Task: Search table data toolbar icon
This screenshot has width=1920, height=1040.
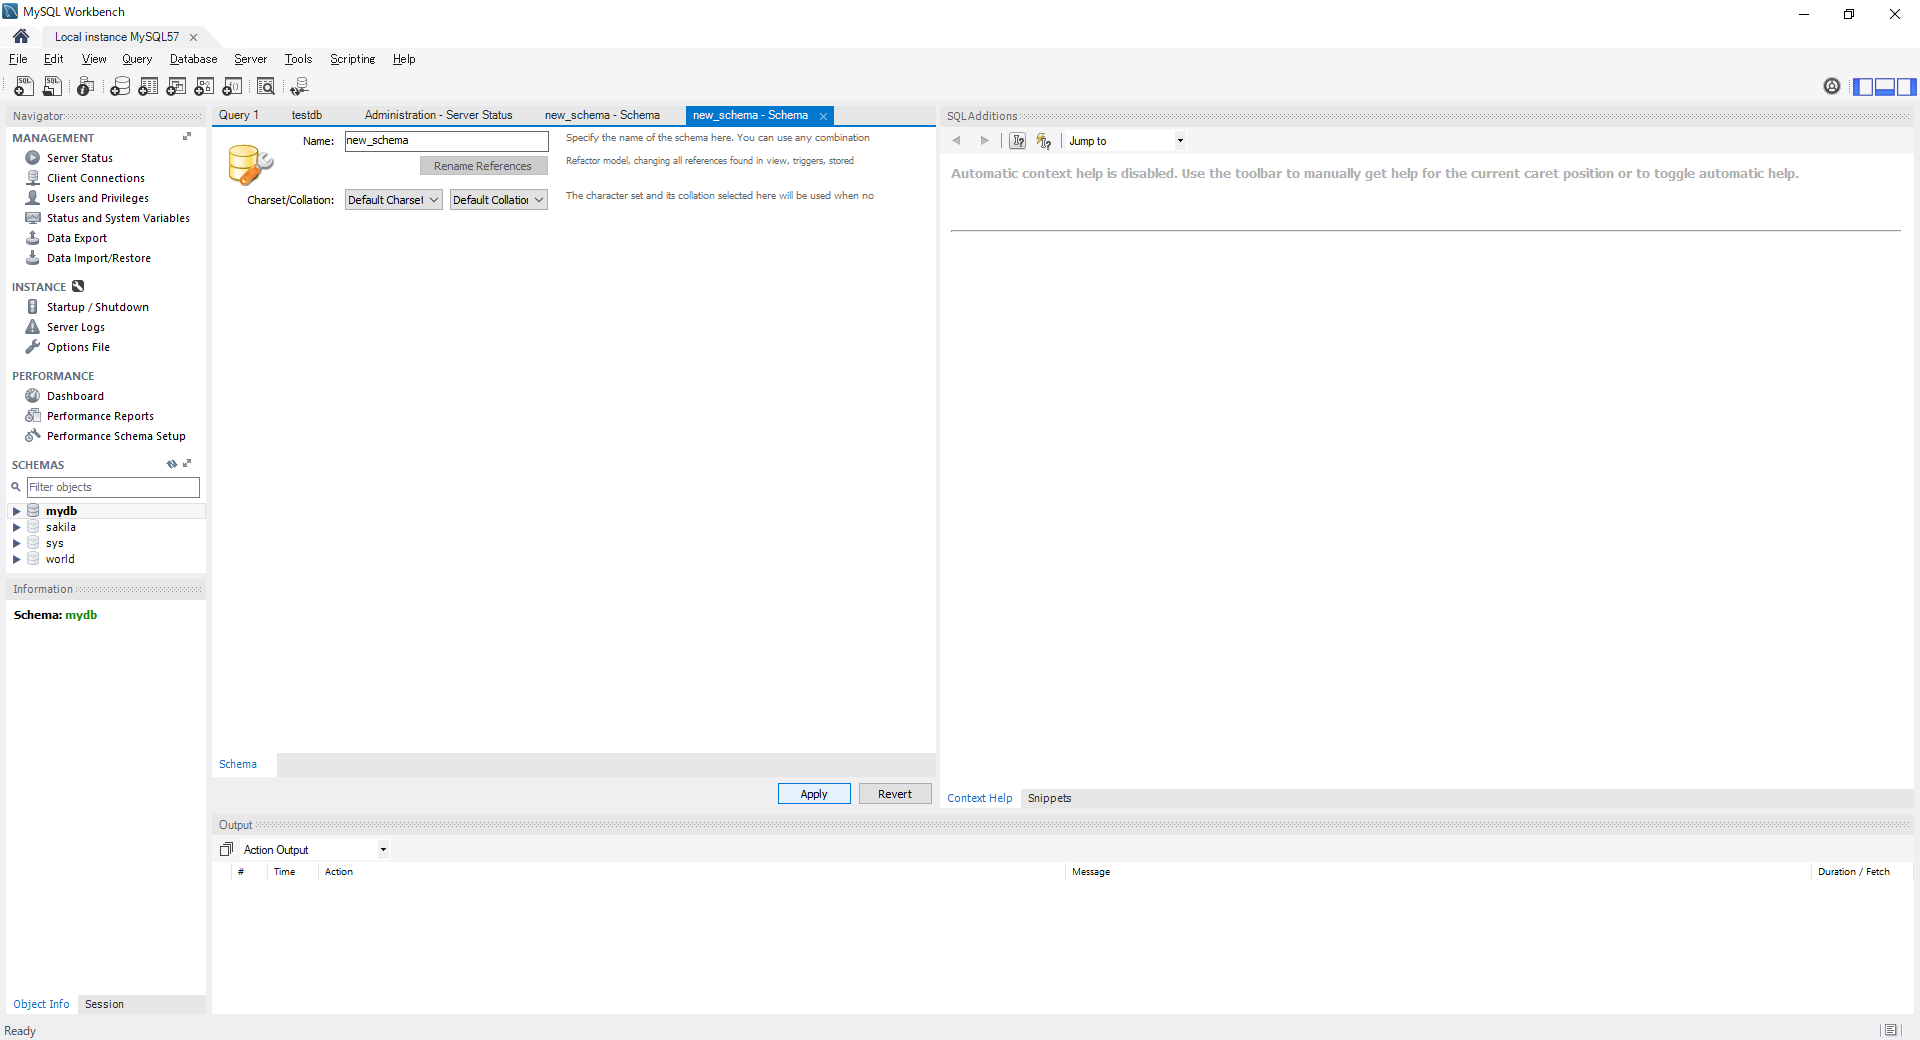Action: coord(265,87)
